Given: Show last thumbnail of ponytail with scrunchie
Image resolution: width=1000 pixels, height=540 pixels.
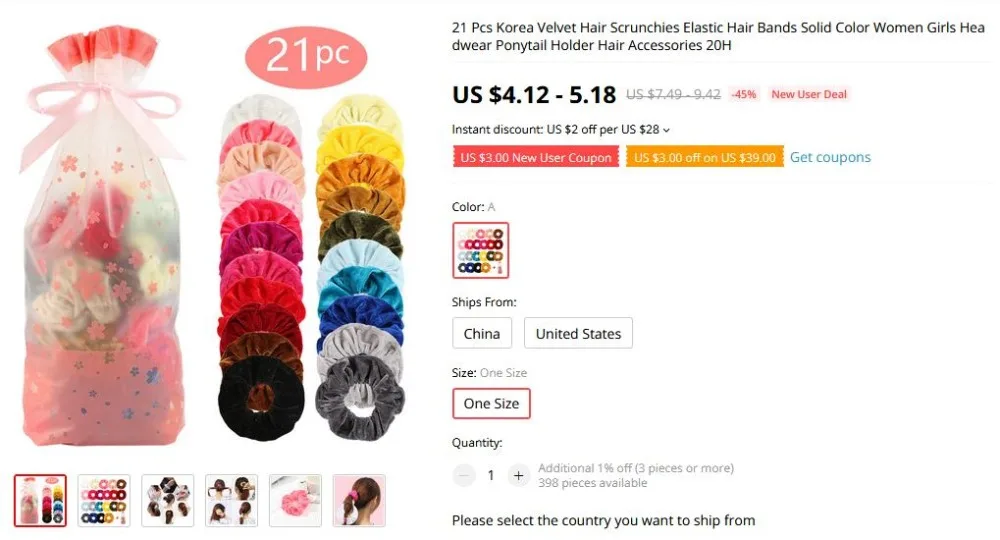Looking at the screenshot, I should click(x=359, y=500).
